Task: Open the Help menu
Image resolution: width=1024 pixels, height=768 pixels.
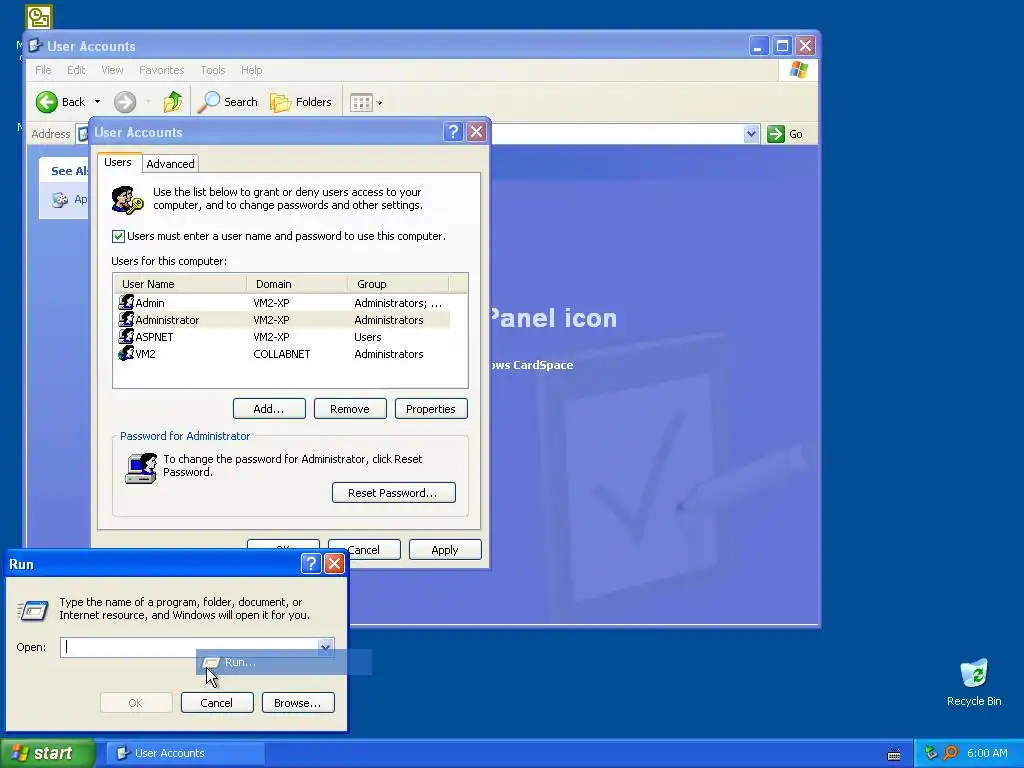Action: pyautogui.click(x=251, y=70)
